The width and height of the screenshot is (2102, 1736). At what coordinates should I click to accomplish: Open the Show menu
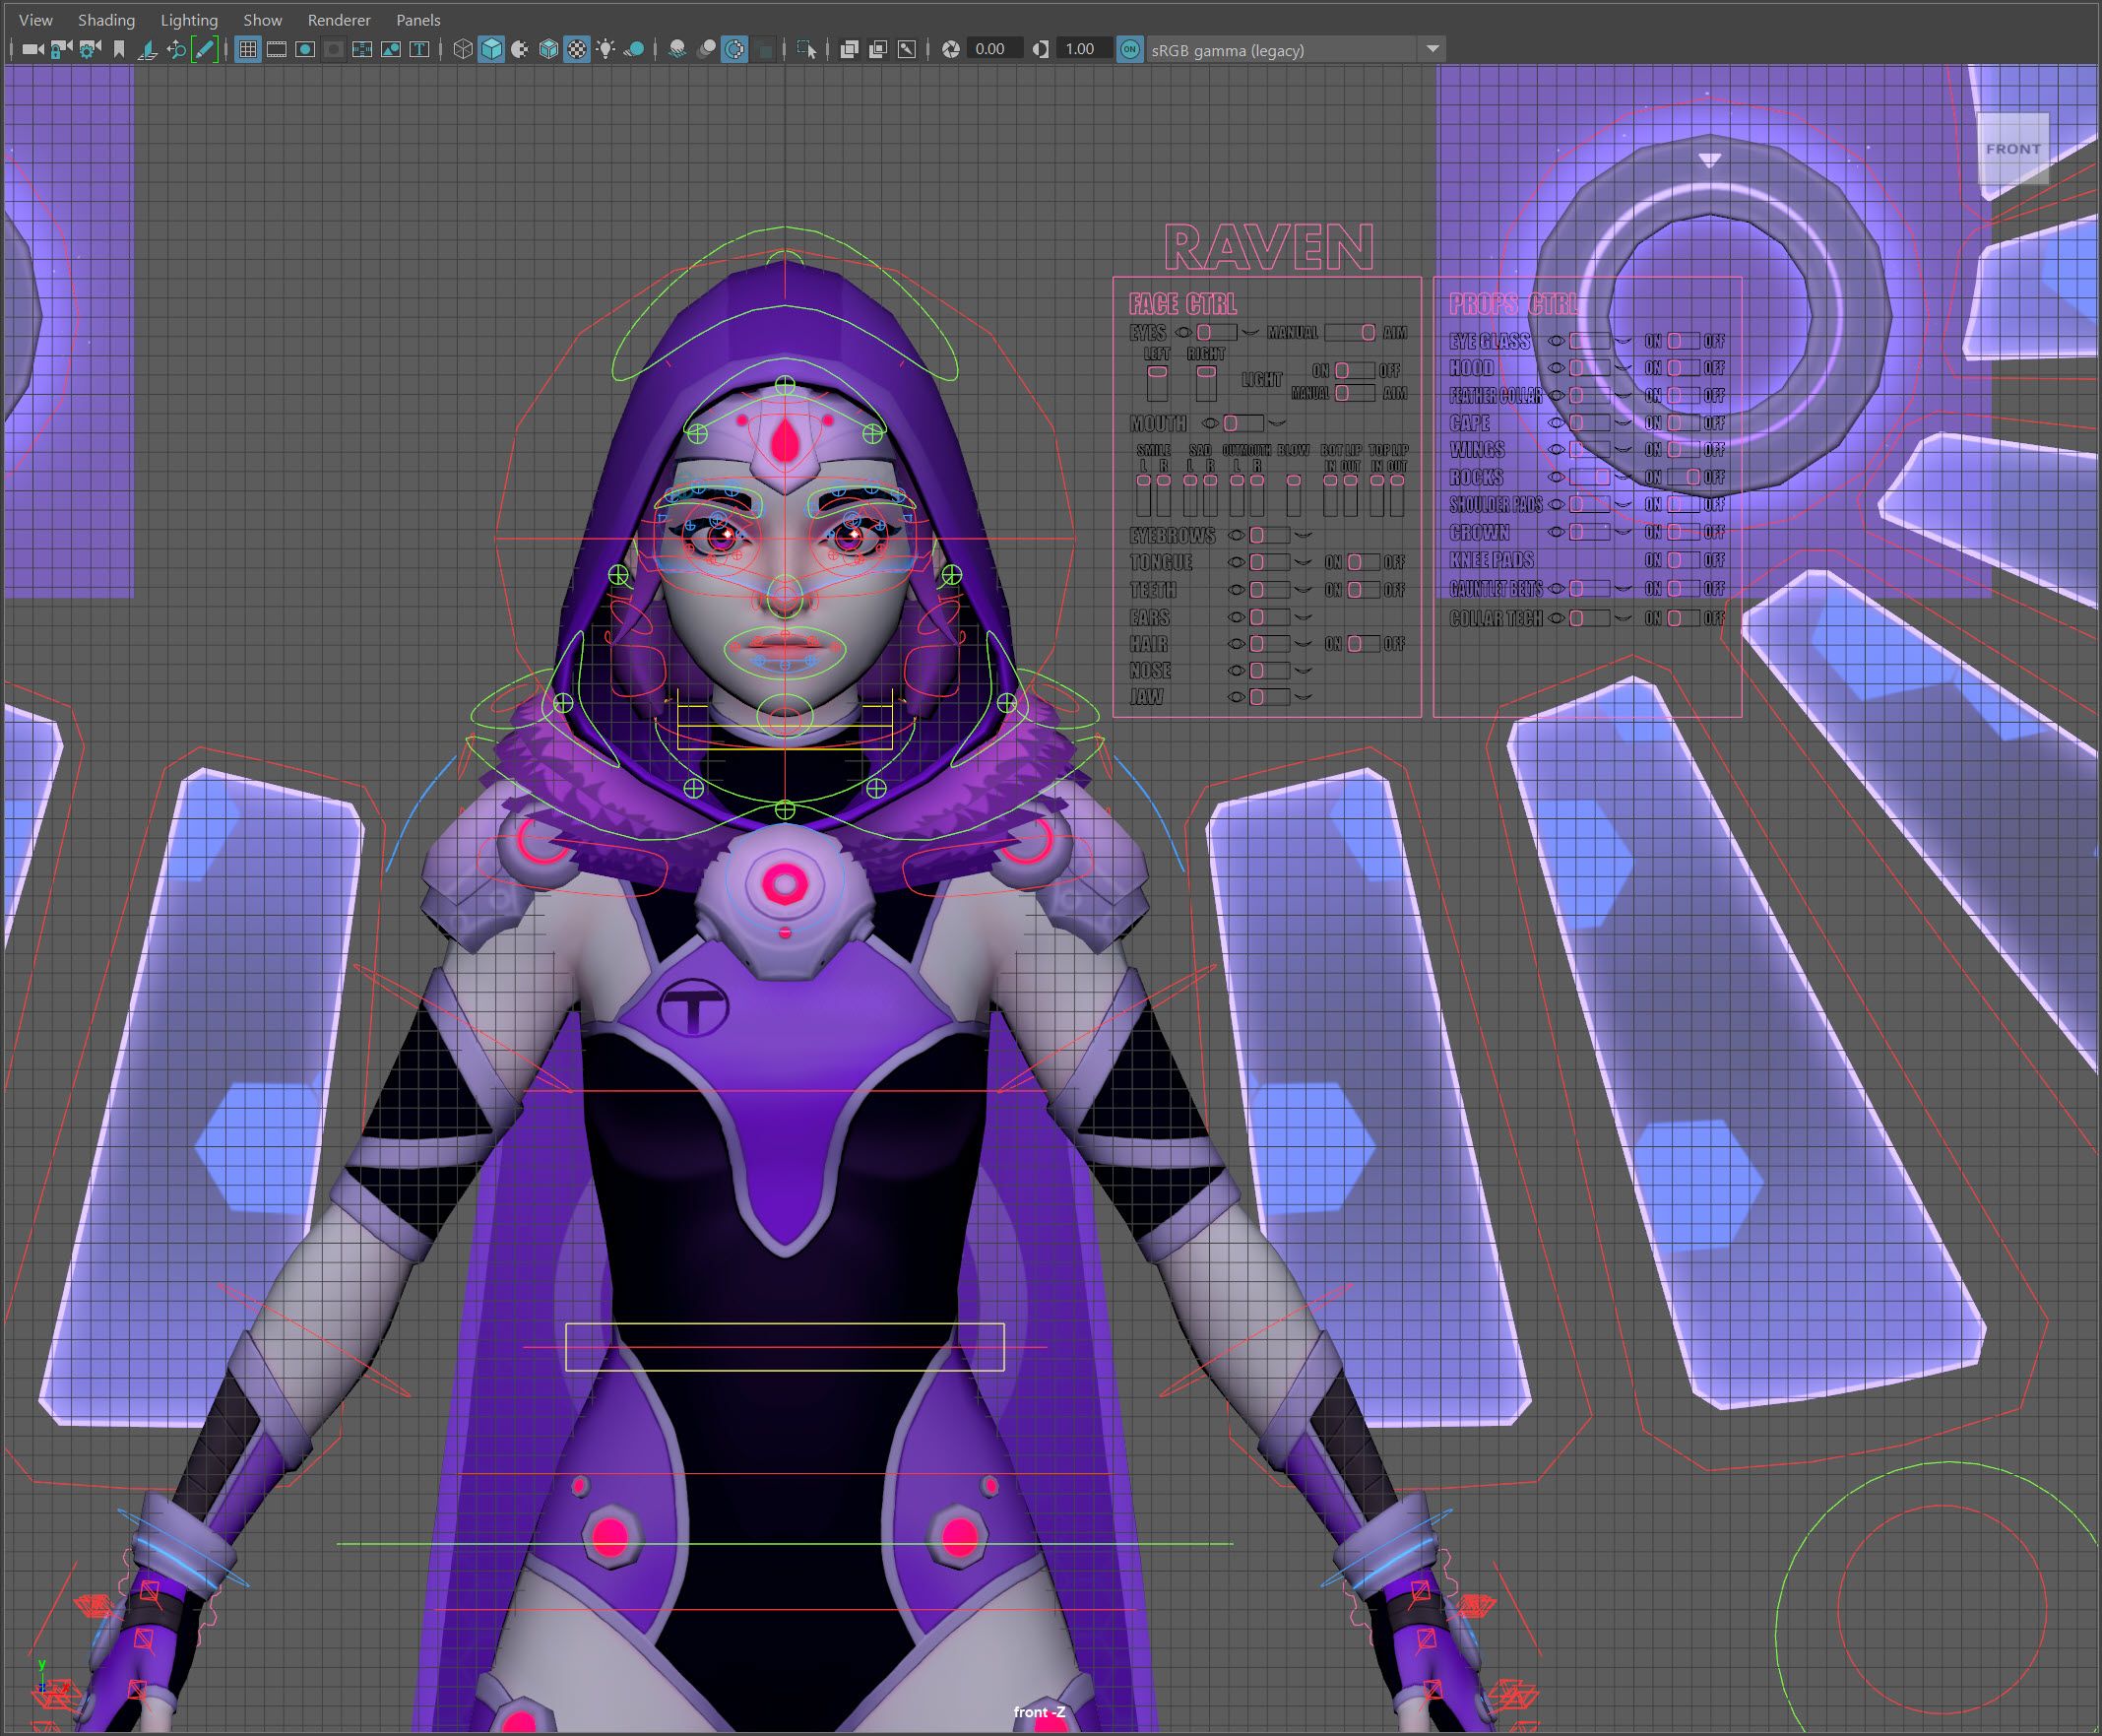(x=263, y=20)
